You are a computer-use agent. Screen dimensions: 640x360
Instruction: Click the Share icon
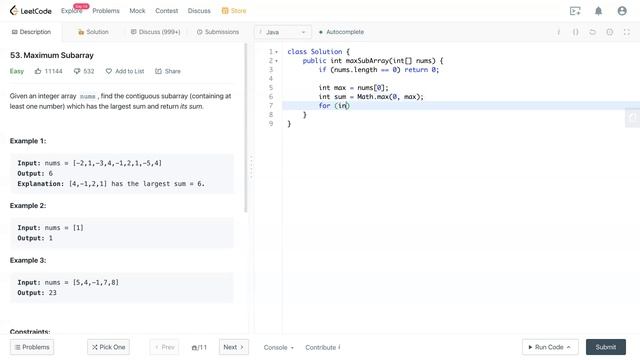158,71
